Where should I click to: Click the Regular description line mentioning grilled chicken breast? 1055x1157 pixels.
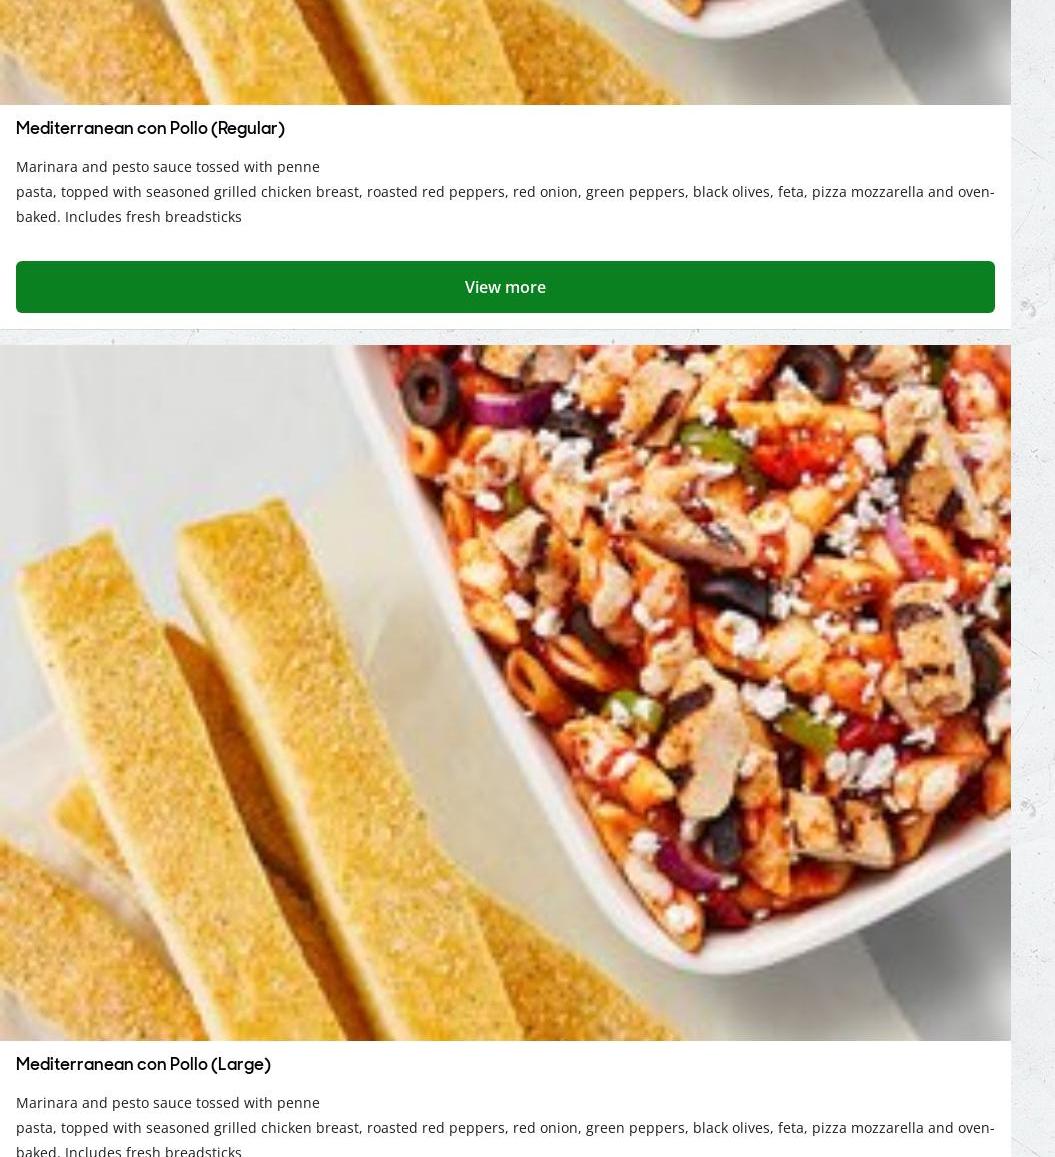[x=505, y=192]
